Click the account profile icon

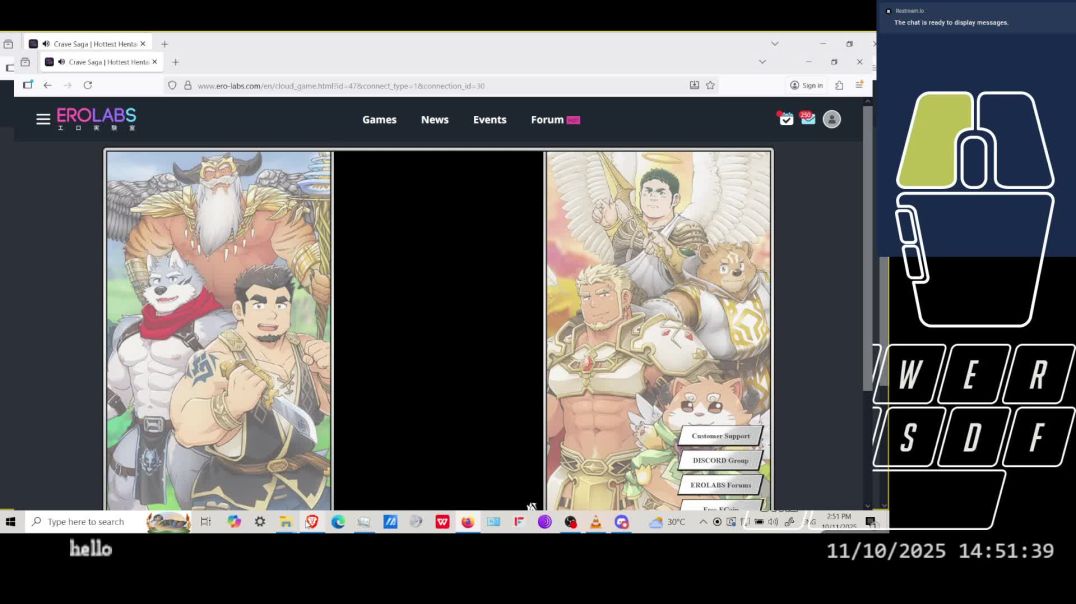(832, 119)
